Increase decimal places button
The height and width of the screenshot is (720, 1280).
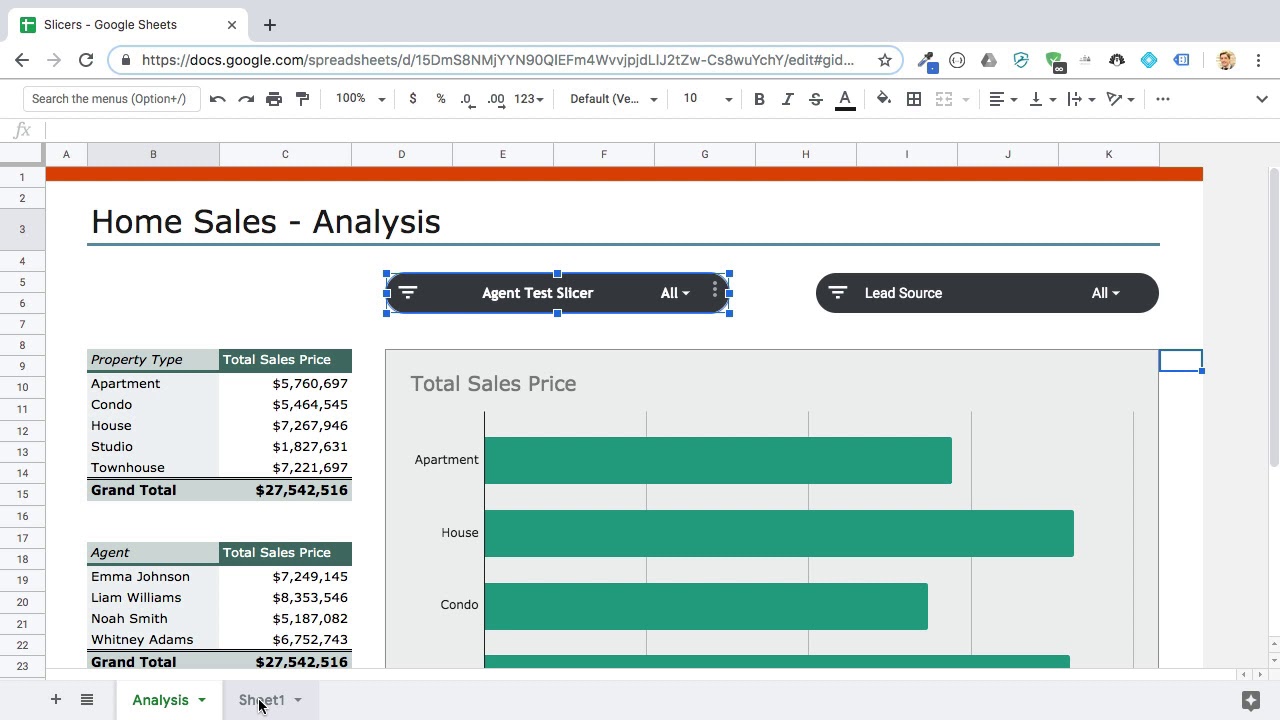point(496,99)
